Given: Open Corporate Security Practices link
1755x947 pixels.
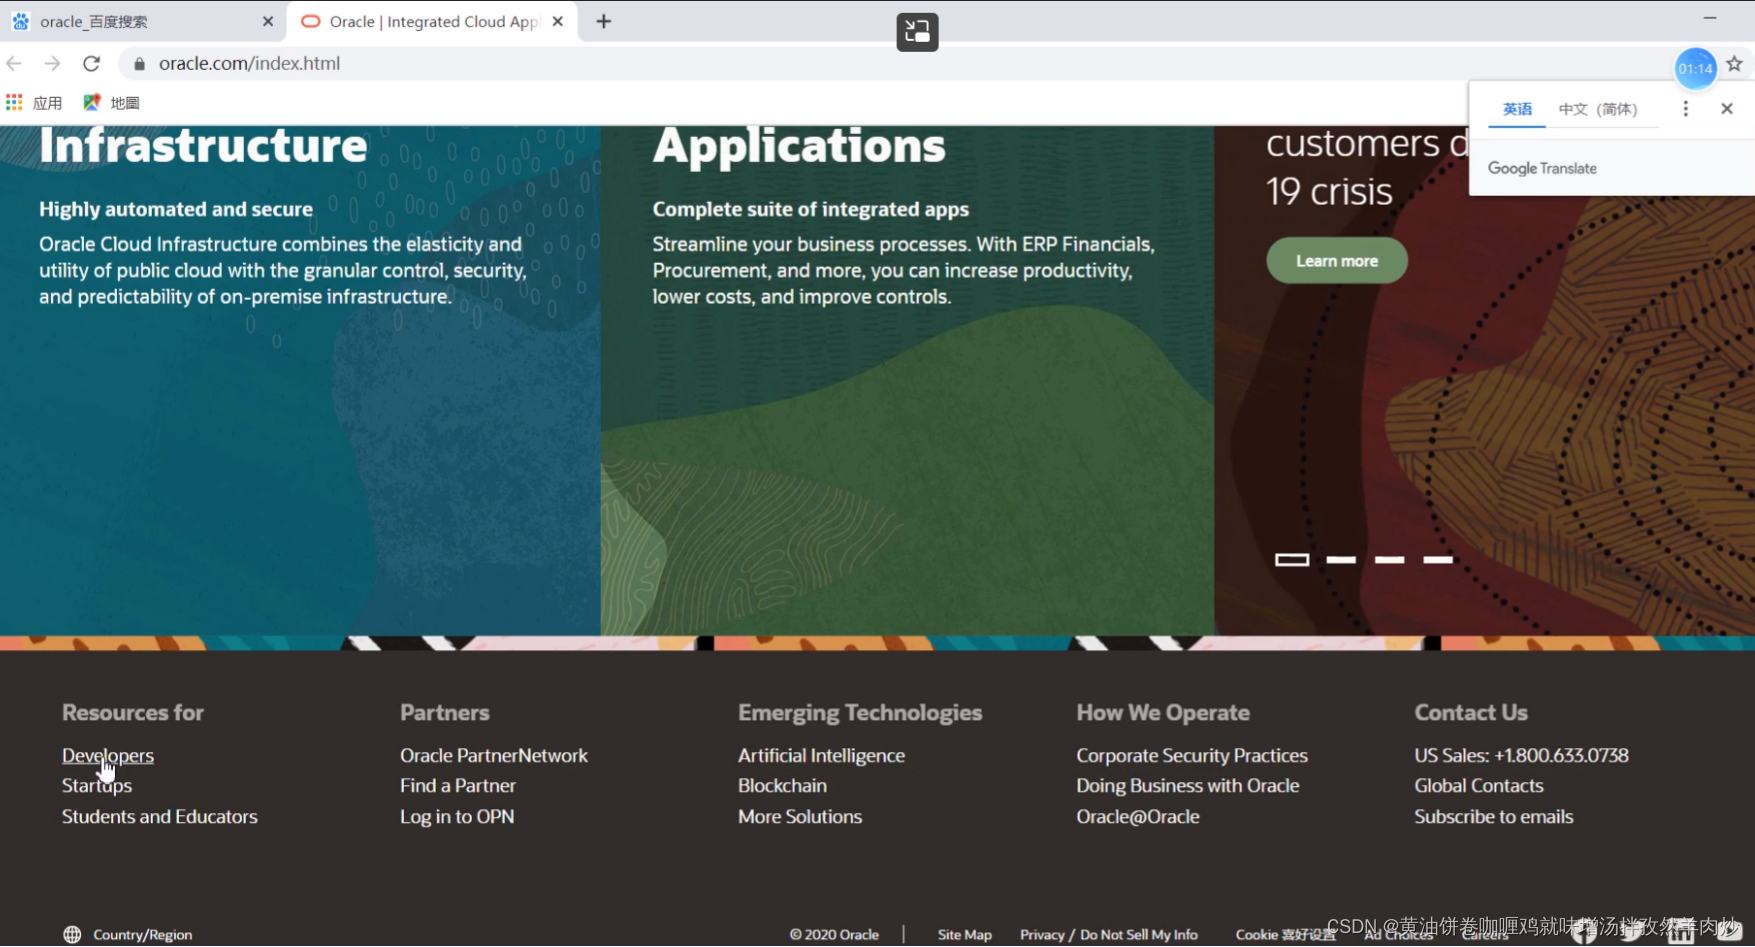Looking at the screenshot, I should point(1192,756).
